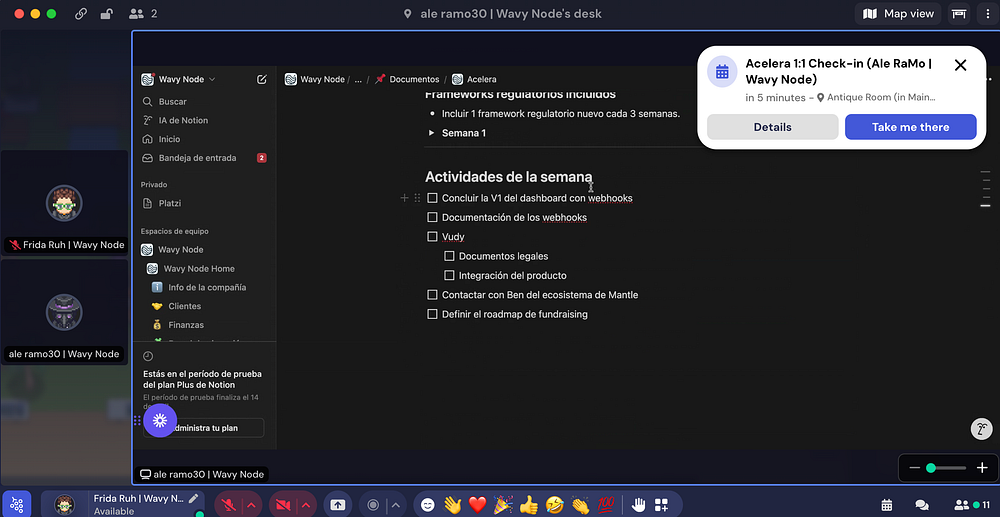This screenshot has height=517, width=1000.
Task: Check Concluir la V1 del dashboard
Action: tap(432, 198)
